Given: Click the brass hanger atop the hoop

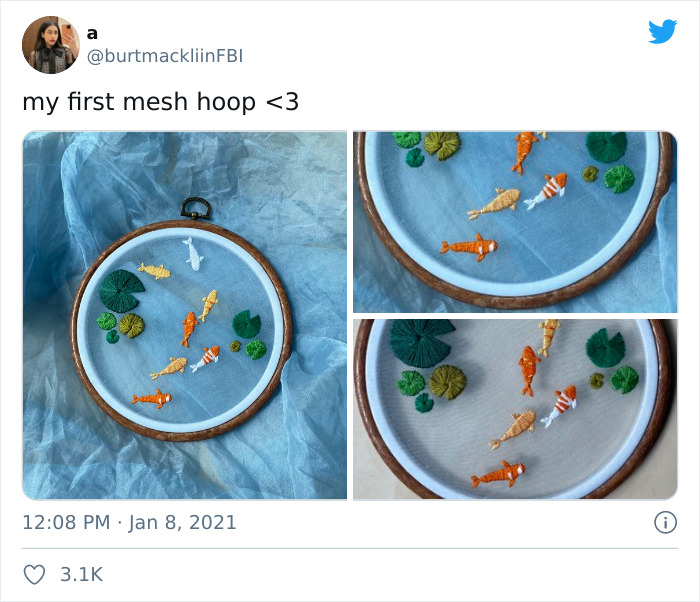Looking at the screenshot, I should [x=194, y=209].
